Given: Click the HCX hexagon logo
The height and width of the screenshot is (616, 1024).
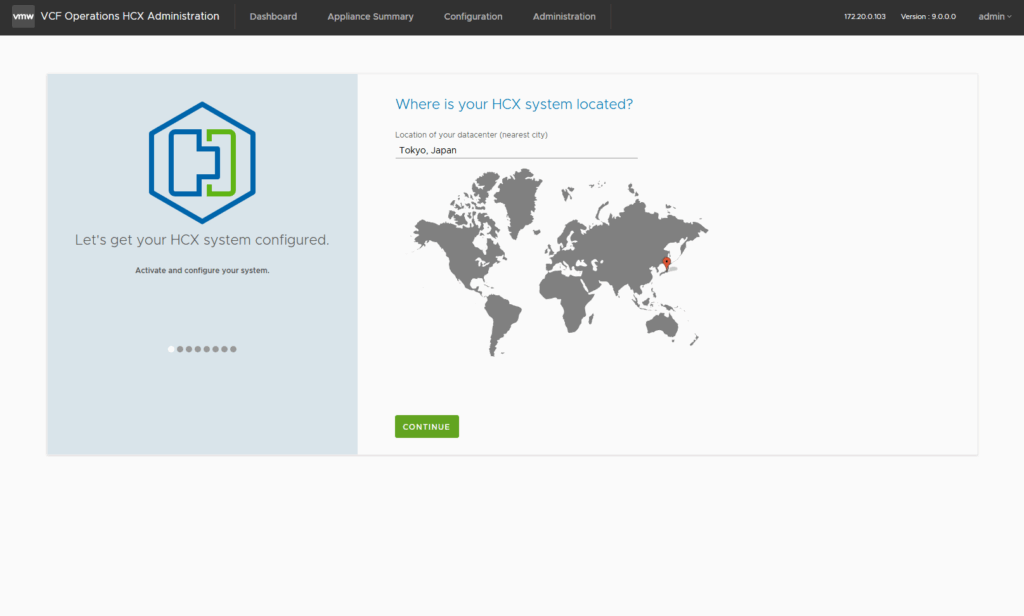Looking at the screenshot, I should point(202,162).
